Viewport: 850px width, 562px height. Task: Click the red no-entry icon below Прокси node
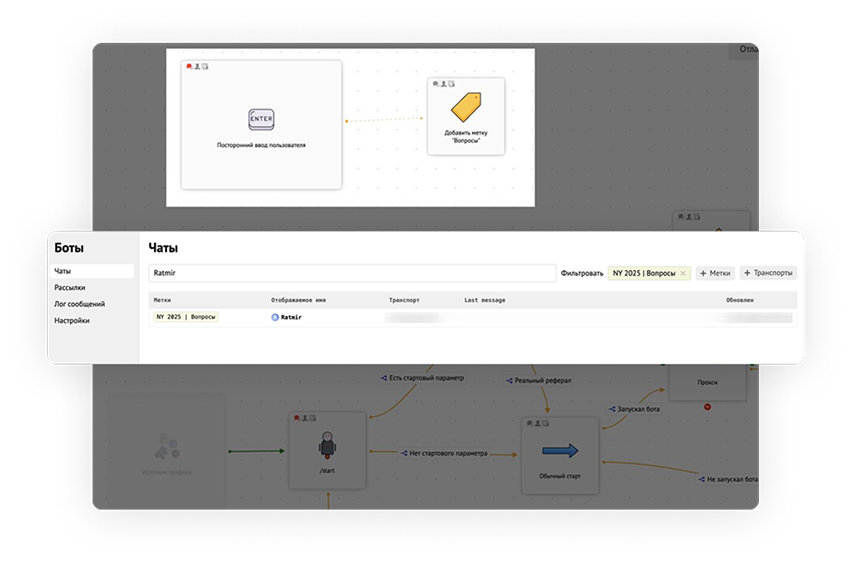(x=708, y=406)
